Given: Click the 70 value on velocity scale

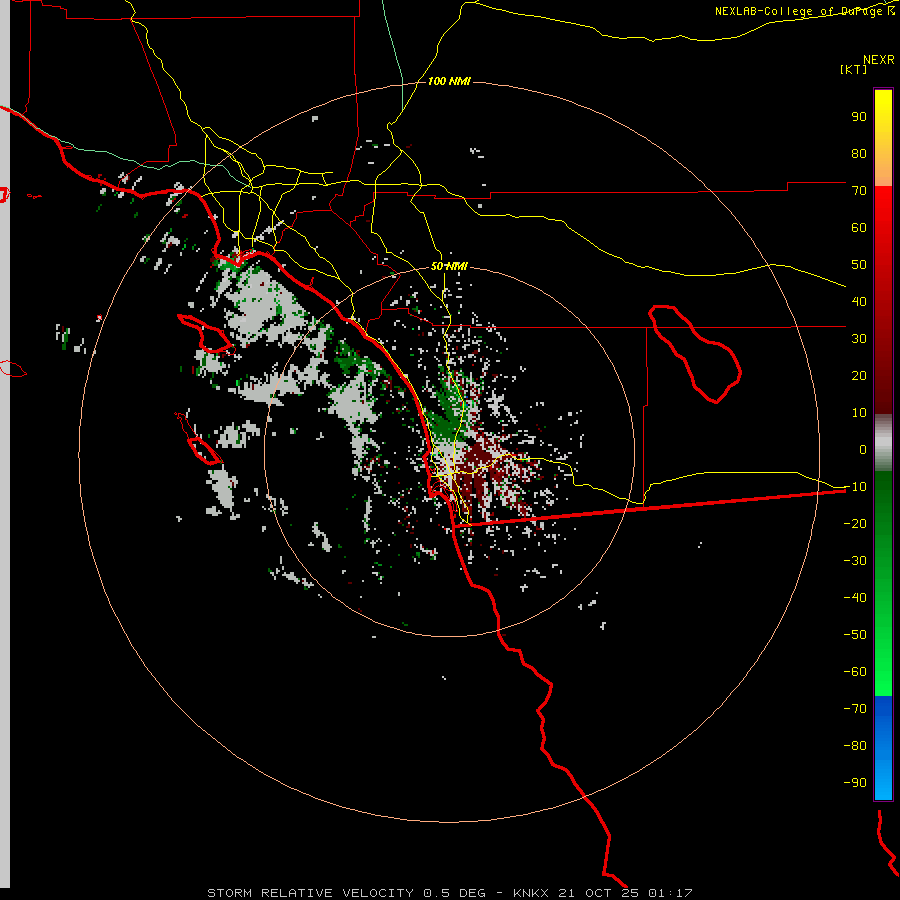Looking at the screenshot, I should [x=859, y=191].
